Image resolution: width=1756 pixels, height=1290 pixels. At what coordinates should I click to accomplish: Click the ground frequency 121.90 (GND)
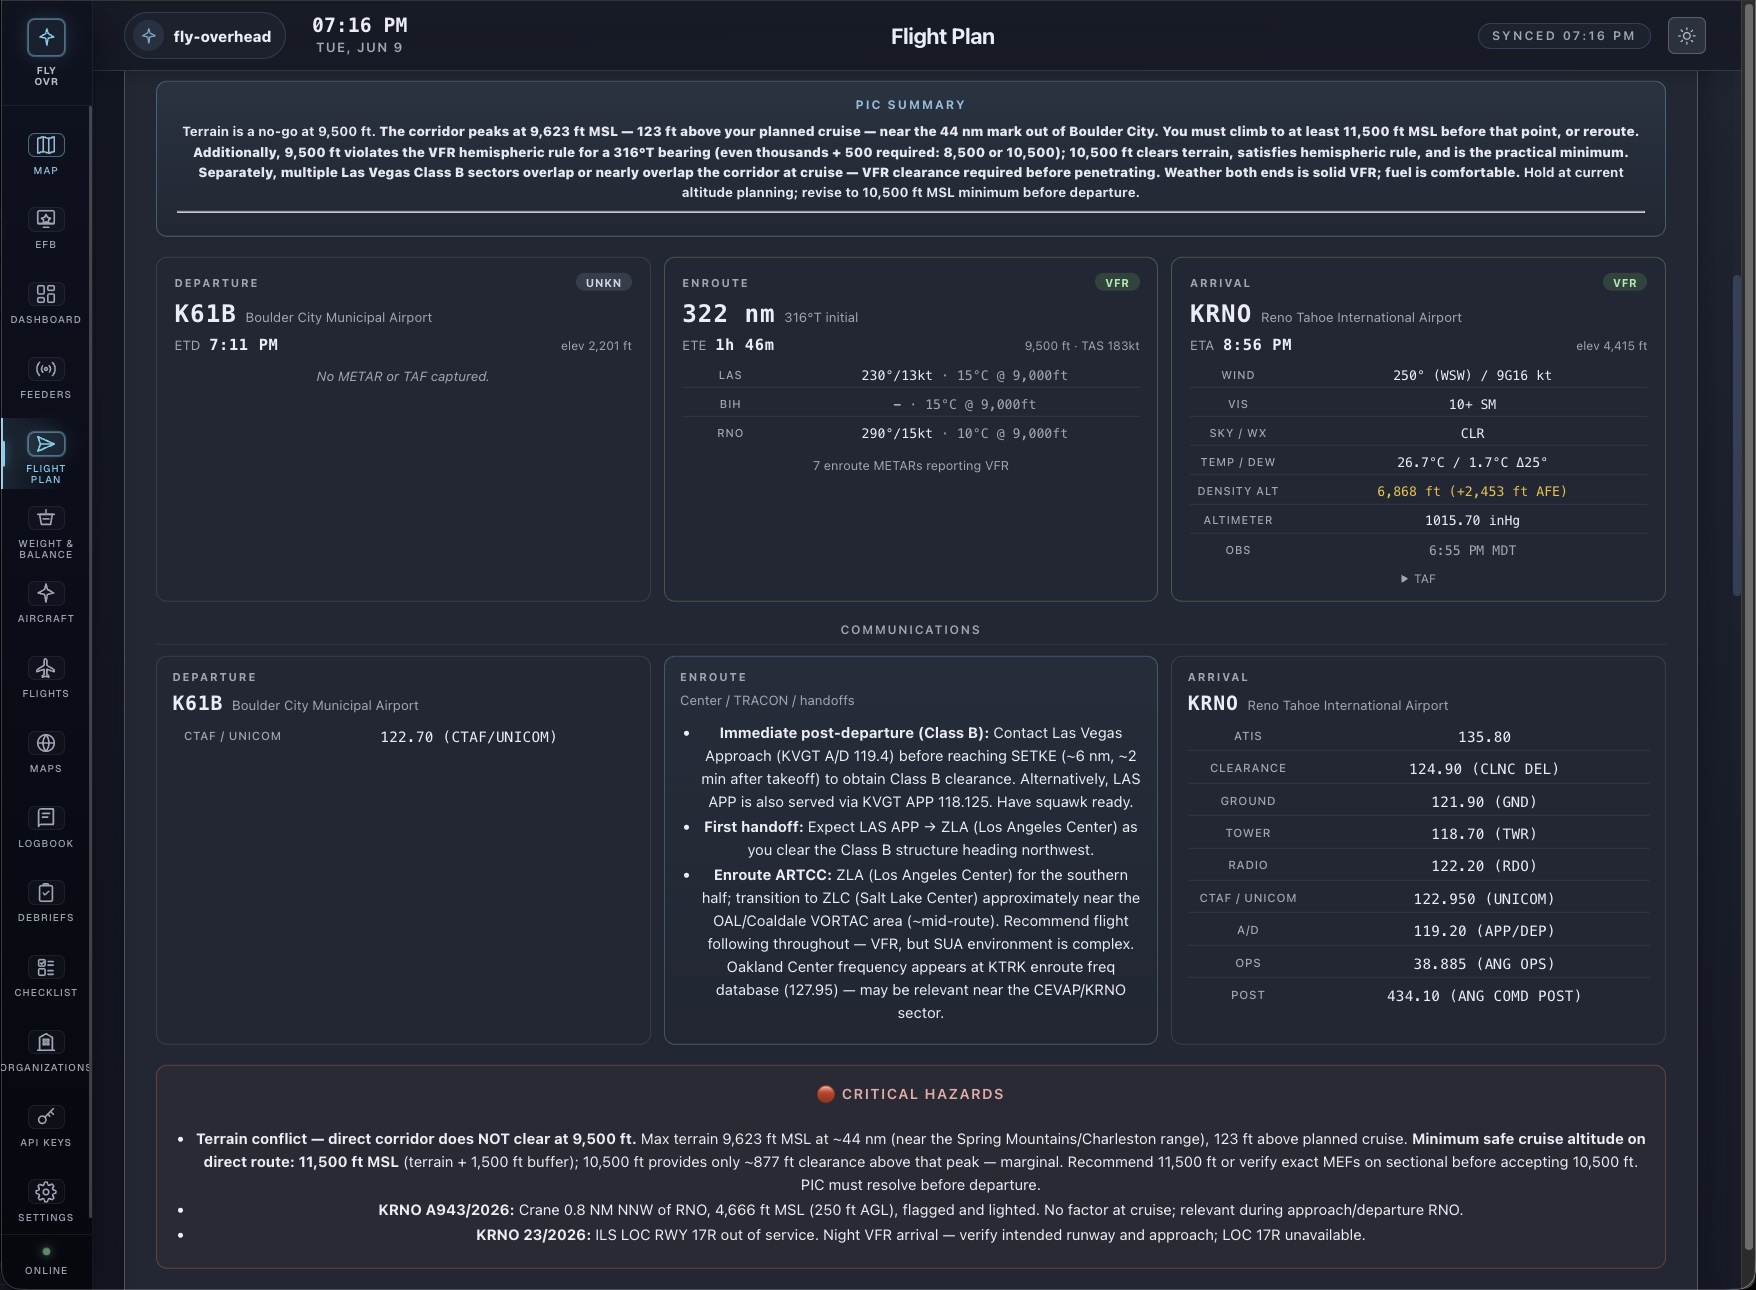pos(1484,802)
